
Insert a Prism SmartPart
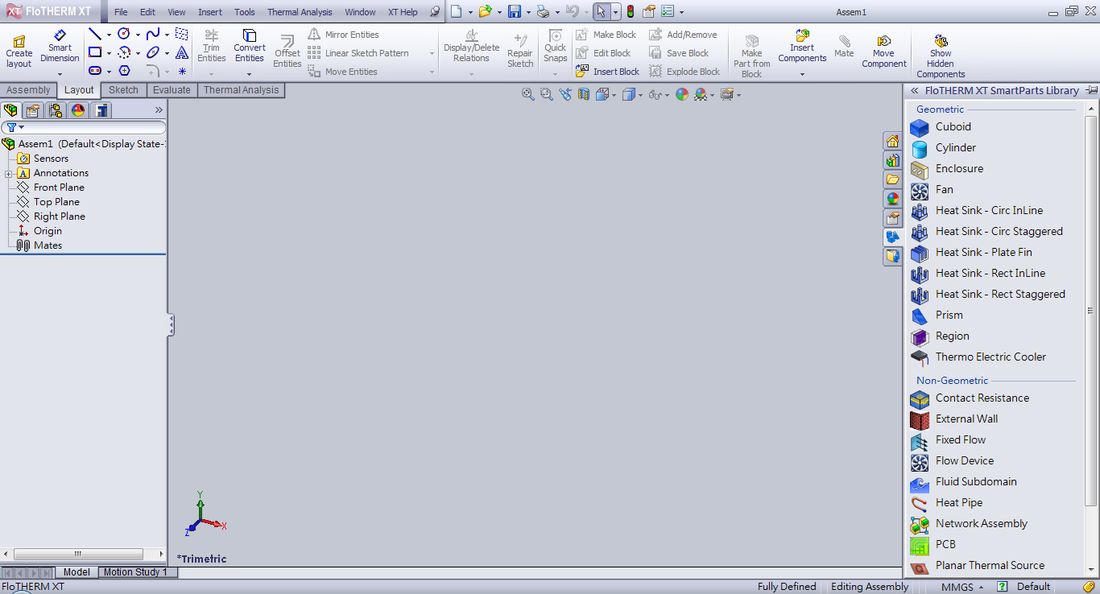click(937, 316)
